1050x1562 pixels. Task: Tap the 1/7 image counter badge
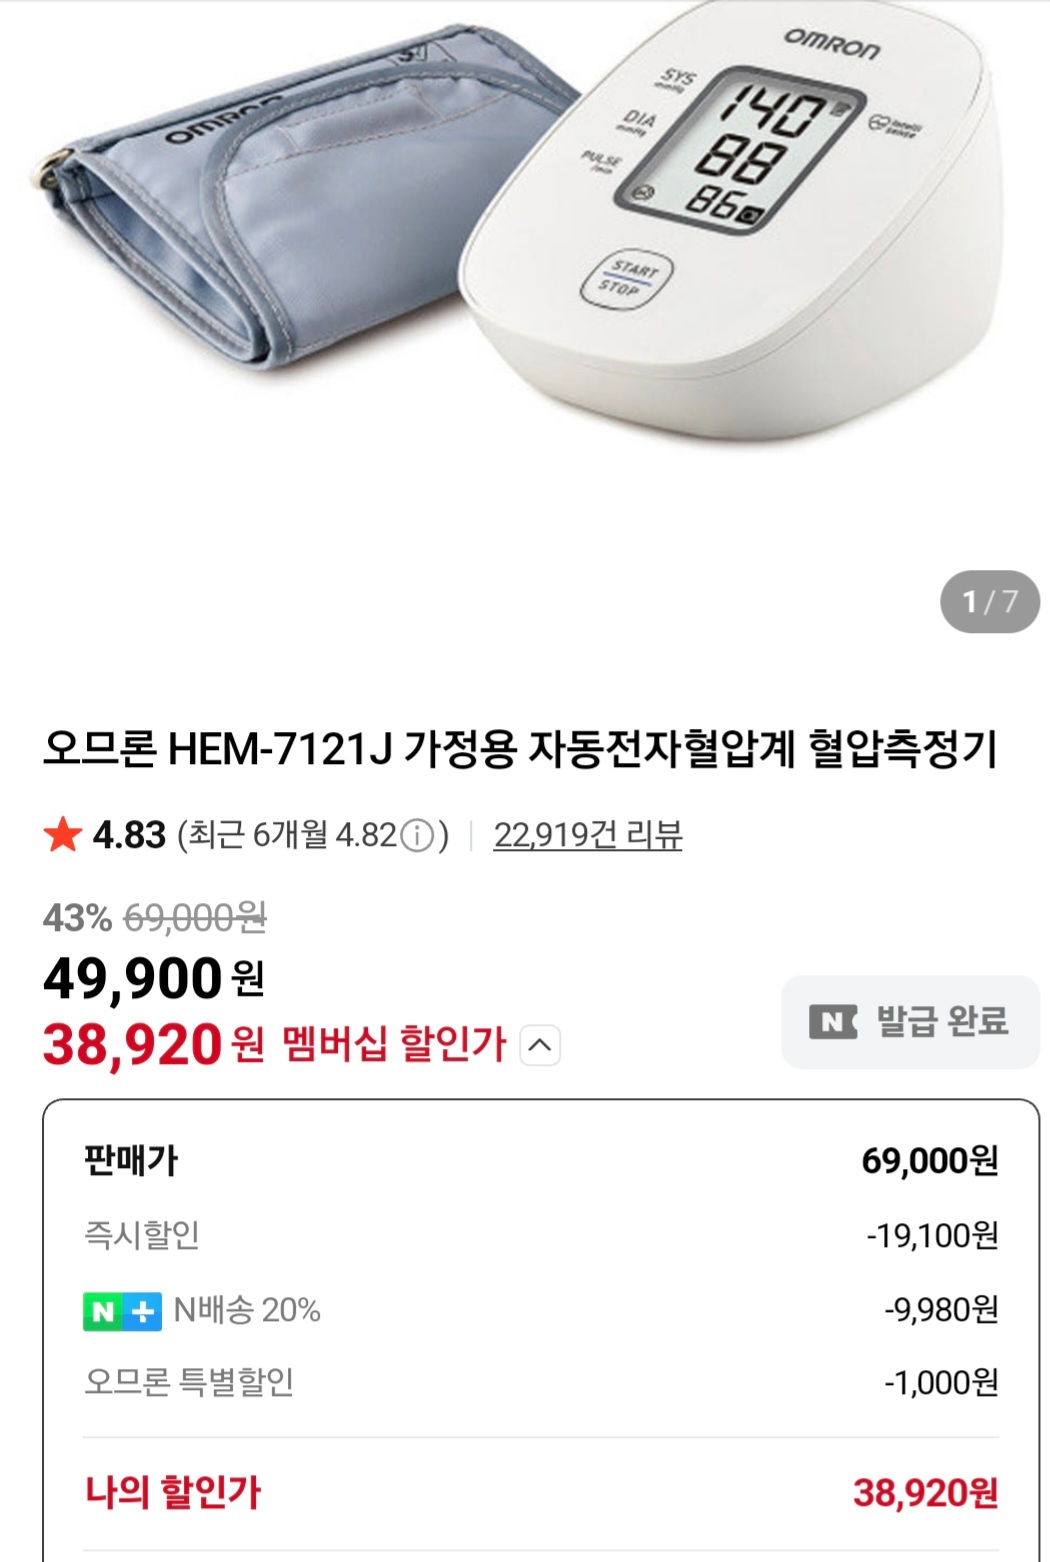tap(989, 602)
